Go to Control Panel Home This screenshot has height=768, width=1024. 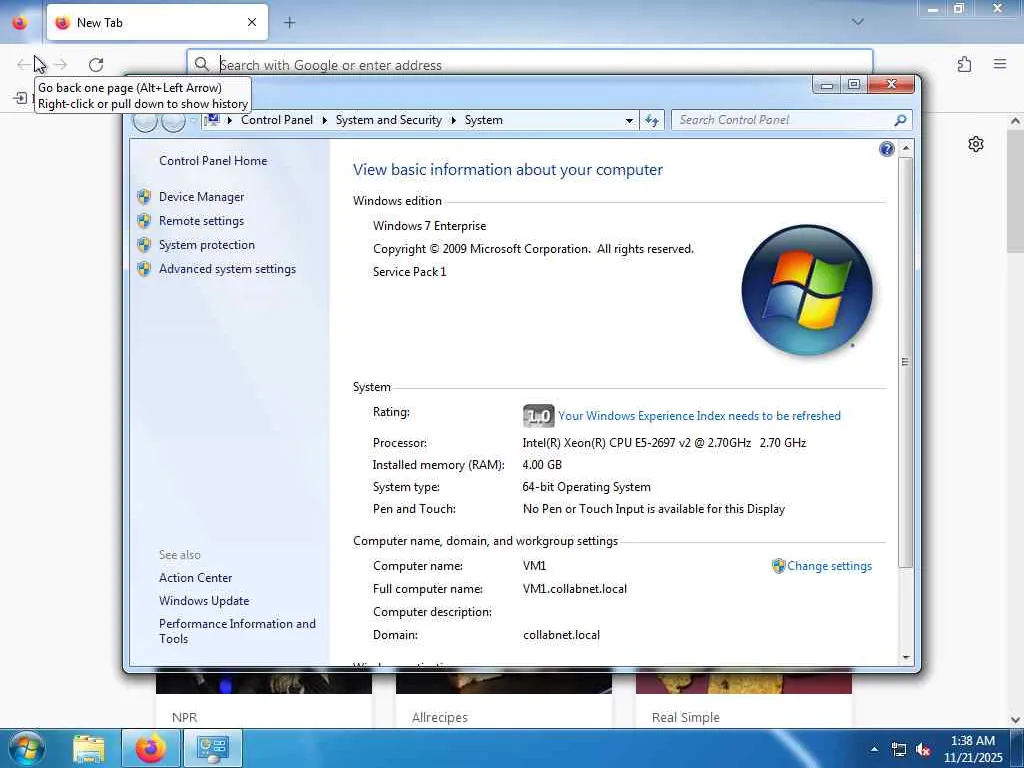(213, 161)
